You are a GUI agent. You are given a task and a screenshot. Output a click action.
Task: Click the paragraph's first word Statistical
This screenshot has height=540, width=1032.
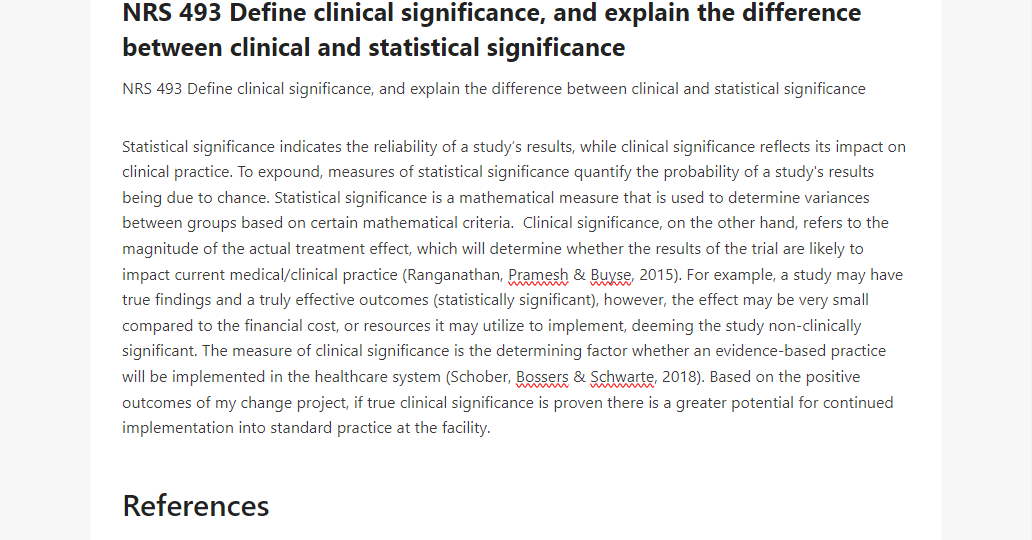pos(155,147)
